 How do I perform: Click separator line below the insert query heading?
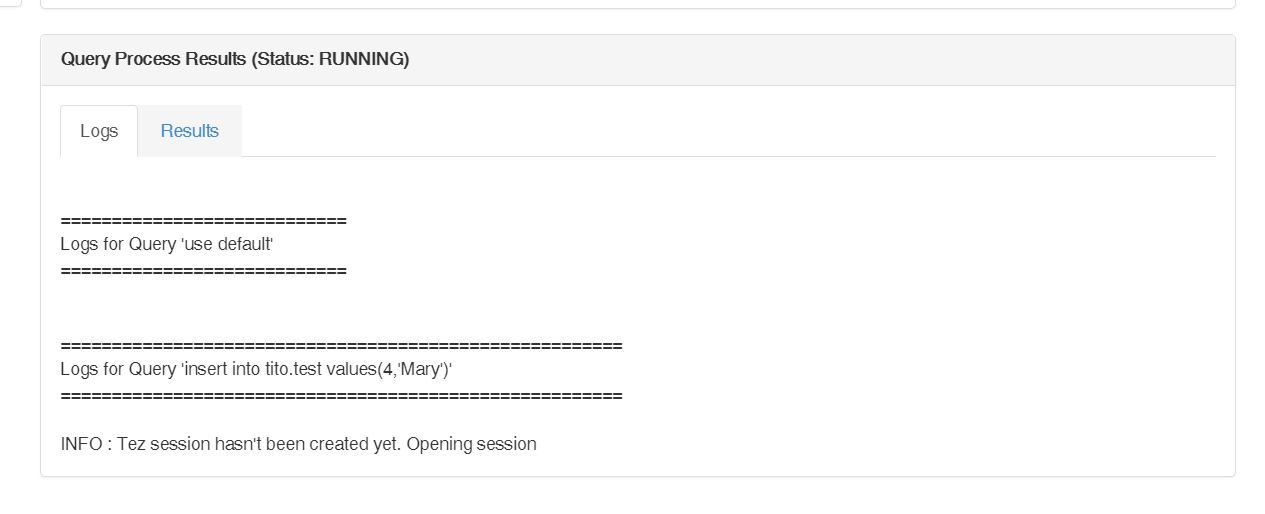point(341,396)
